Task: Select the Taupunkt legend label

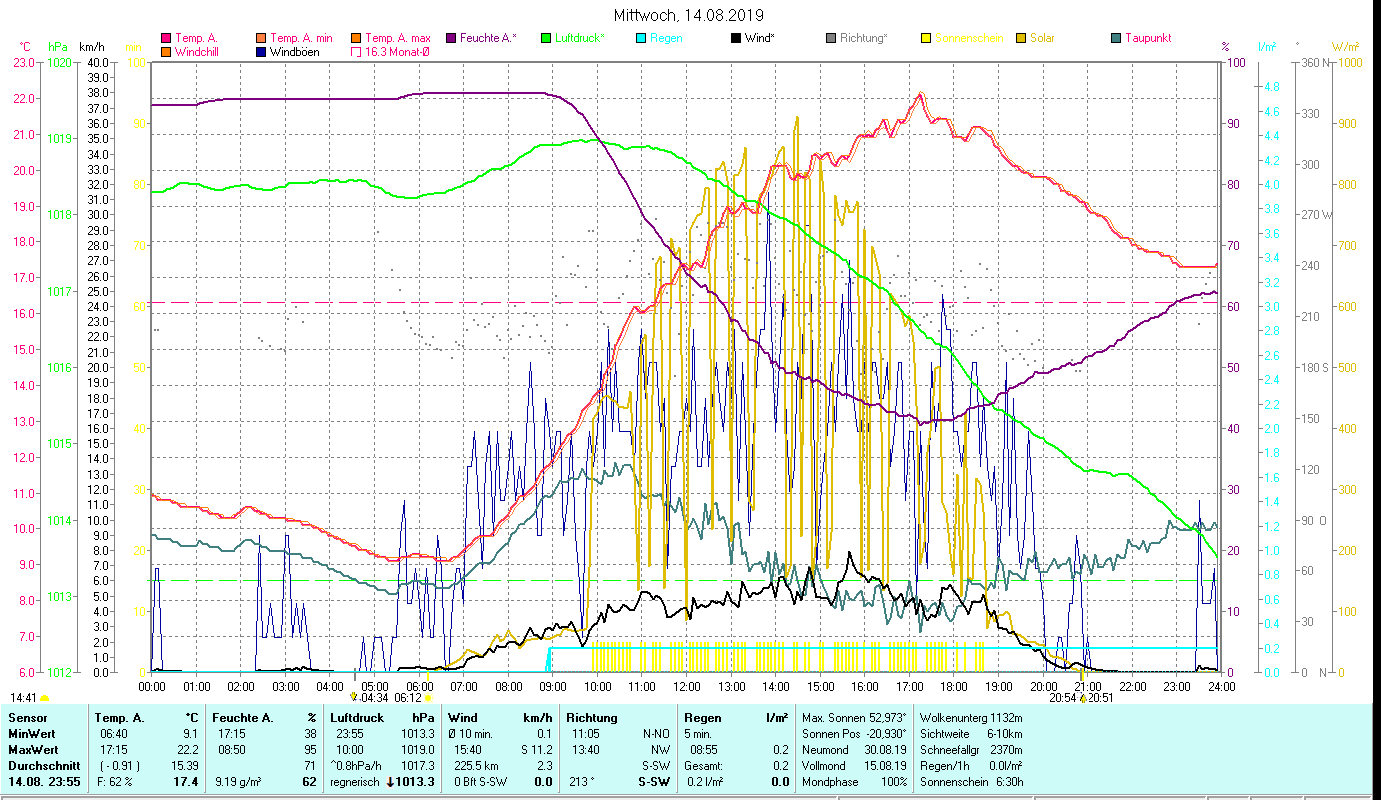Action: (1147, 38)
